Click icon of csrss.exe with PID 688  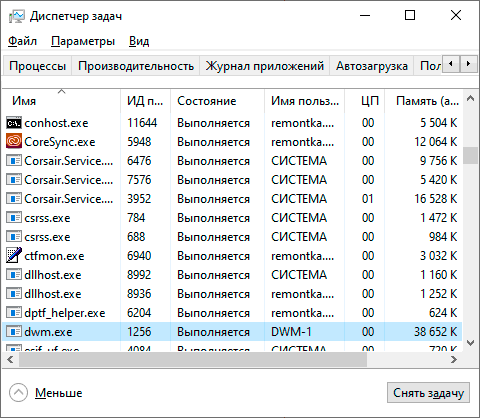click(x=14, y=237)
